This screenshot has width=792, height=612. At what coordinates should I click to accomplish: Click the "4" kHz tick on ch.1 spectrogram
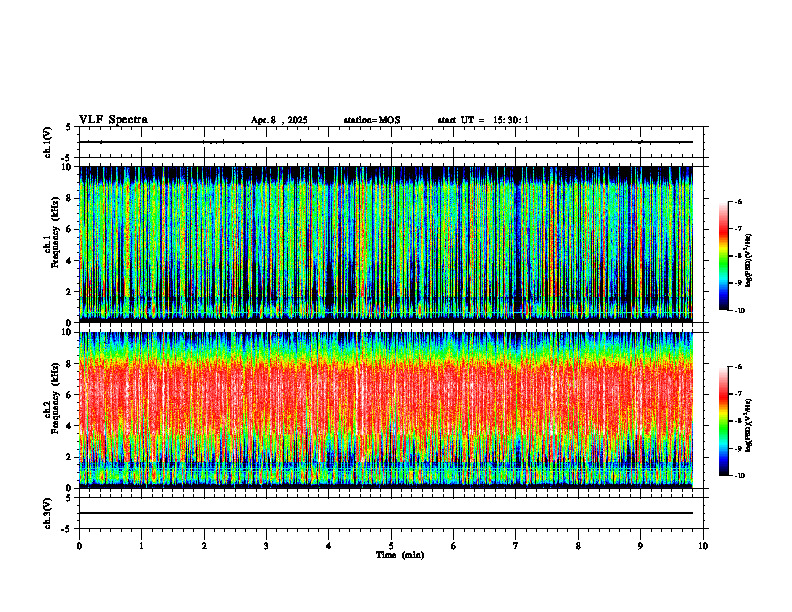pos(70,261)
